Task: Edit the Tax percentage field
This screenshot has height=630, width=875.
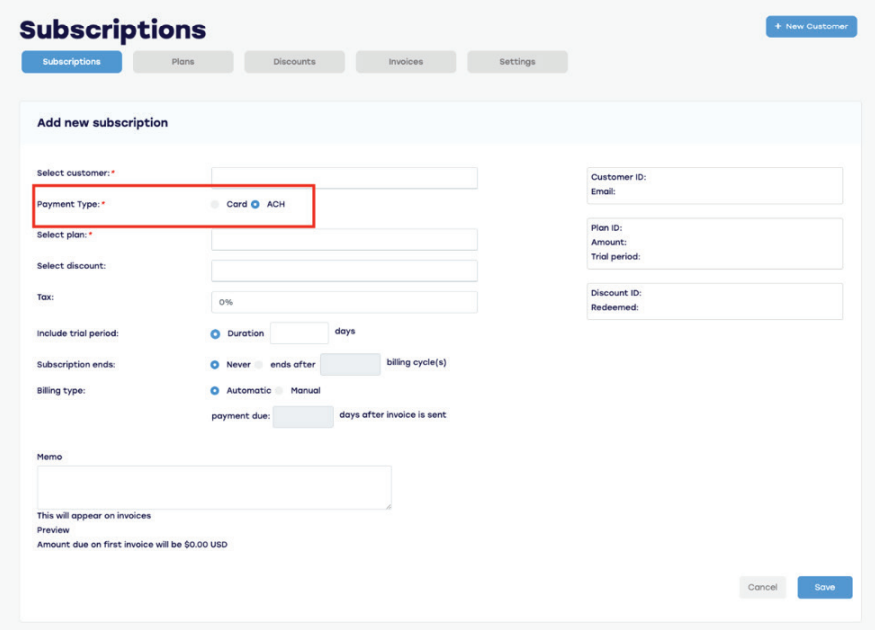Action: (x=344, y=301)
